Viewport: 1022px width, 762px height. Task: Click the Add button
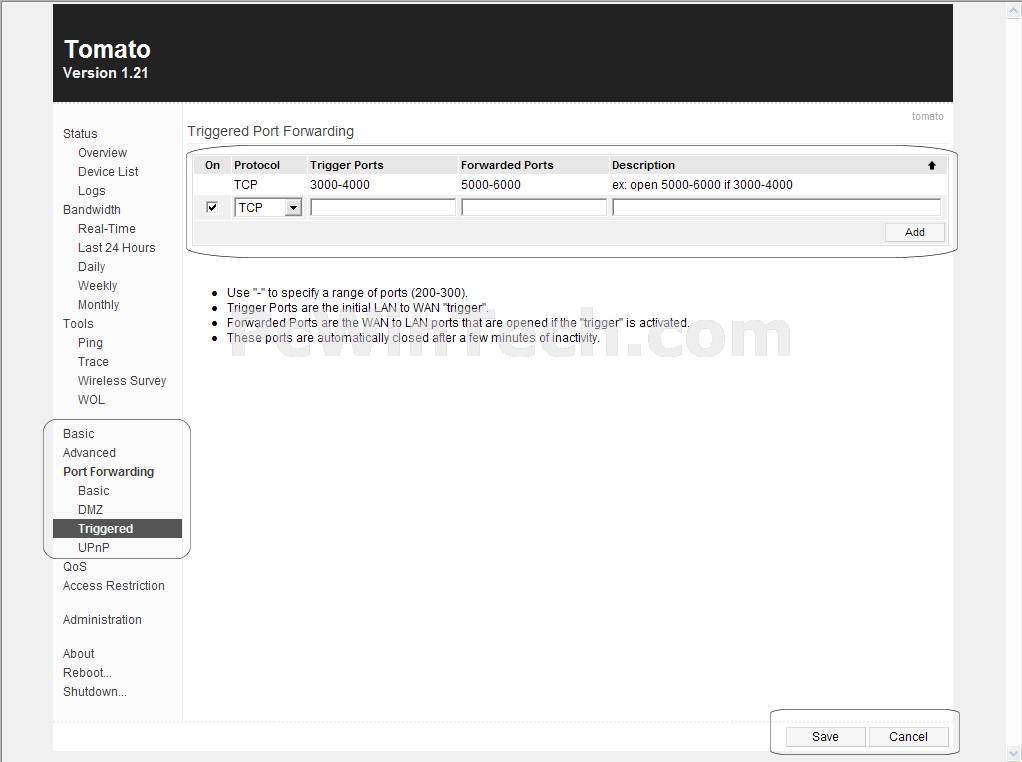click(x=914, y=232)
